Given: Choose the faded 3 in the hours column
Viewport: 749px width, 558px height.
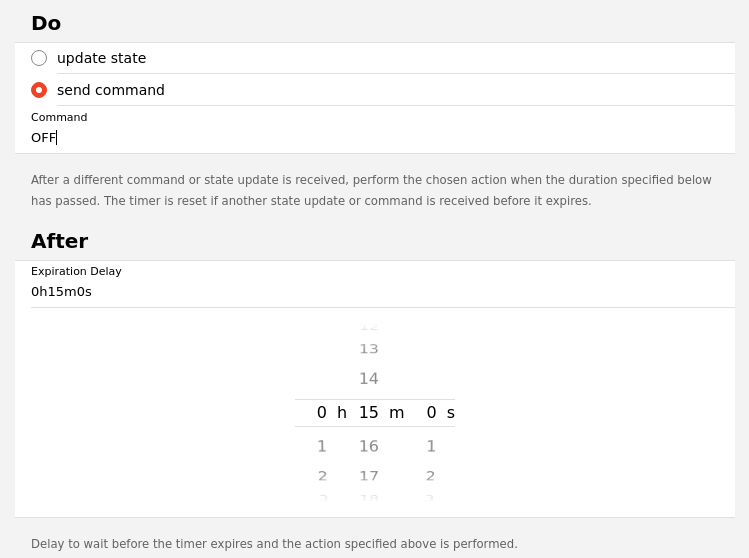Looking at the screenshot, I should [x=322, y=496].
